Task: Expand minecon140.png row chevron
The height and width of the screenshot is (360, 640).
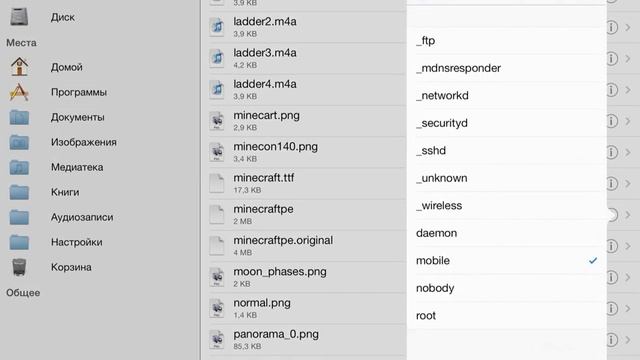Action: [x=628, y=152]
